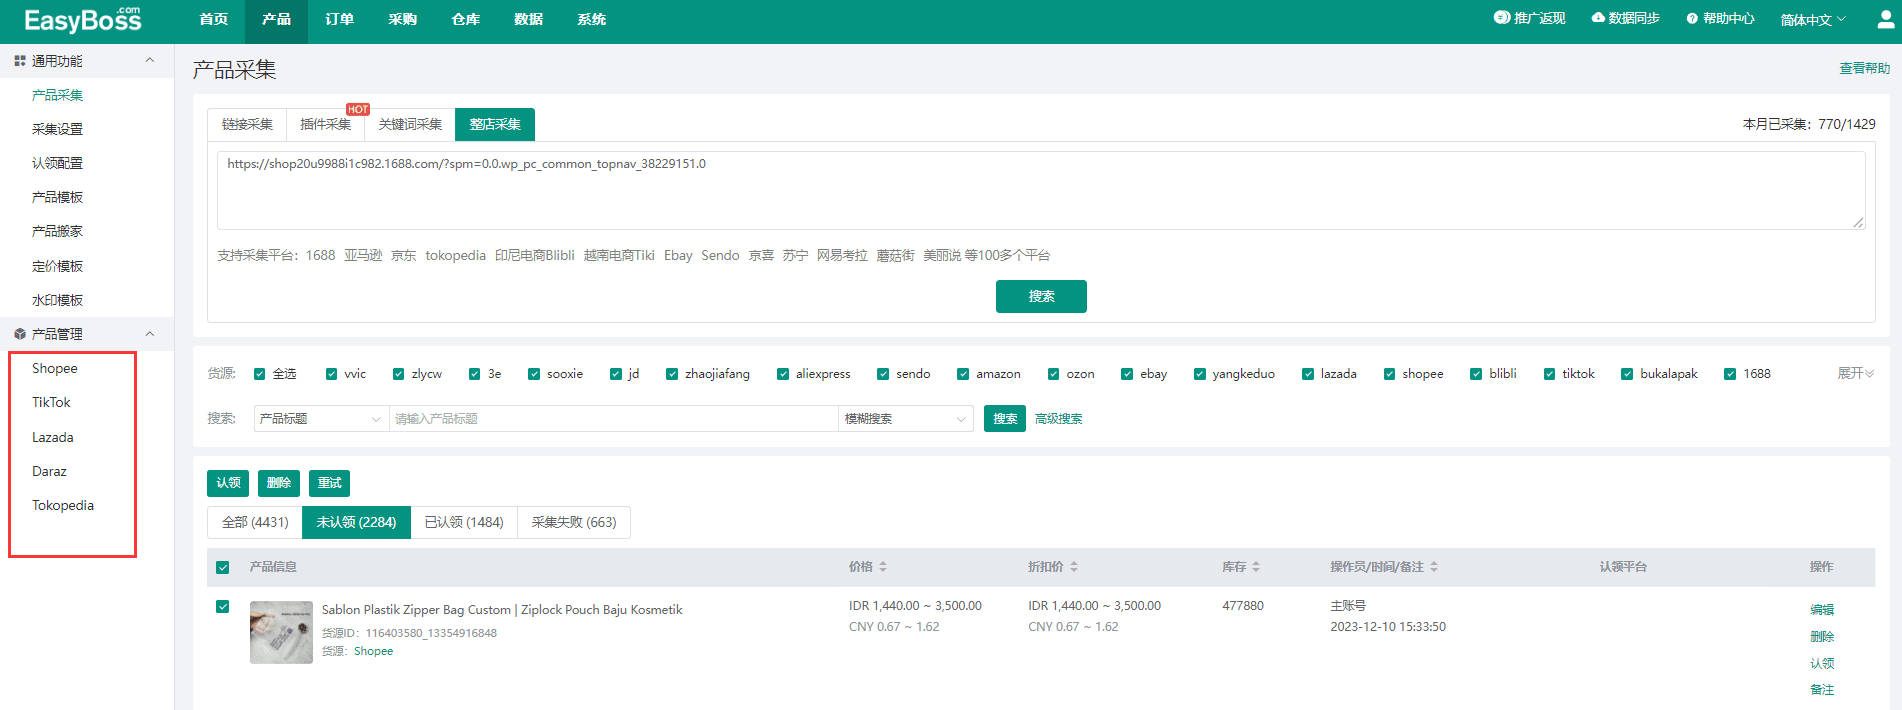Click the 数据同步 cloud icon
Screen dimensions: 1902x710
point(1598,18)
